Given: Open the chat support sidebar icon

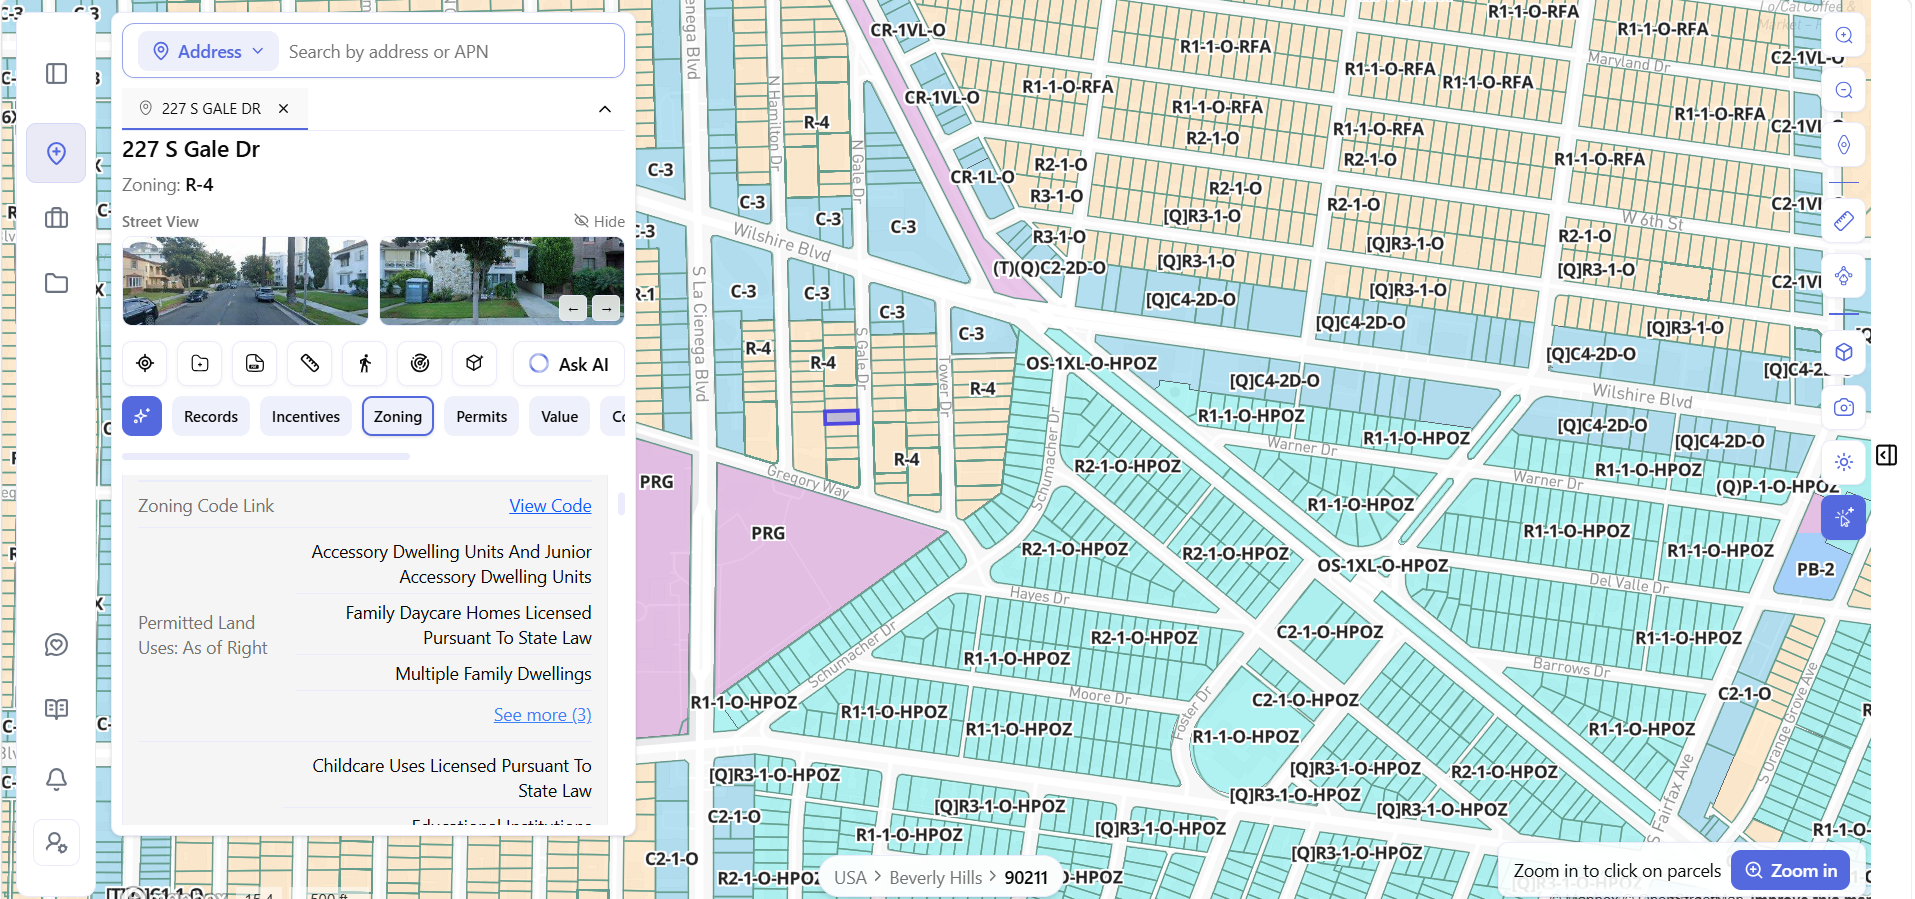Looking at the screenshot, I should pos(56,645).
